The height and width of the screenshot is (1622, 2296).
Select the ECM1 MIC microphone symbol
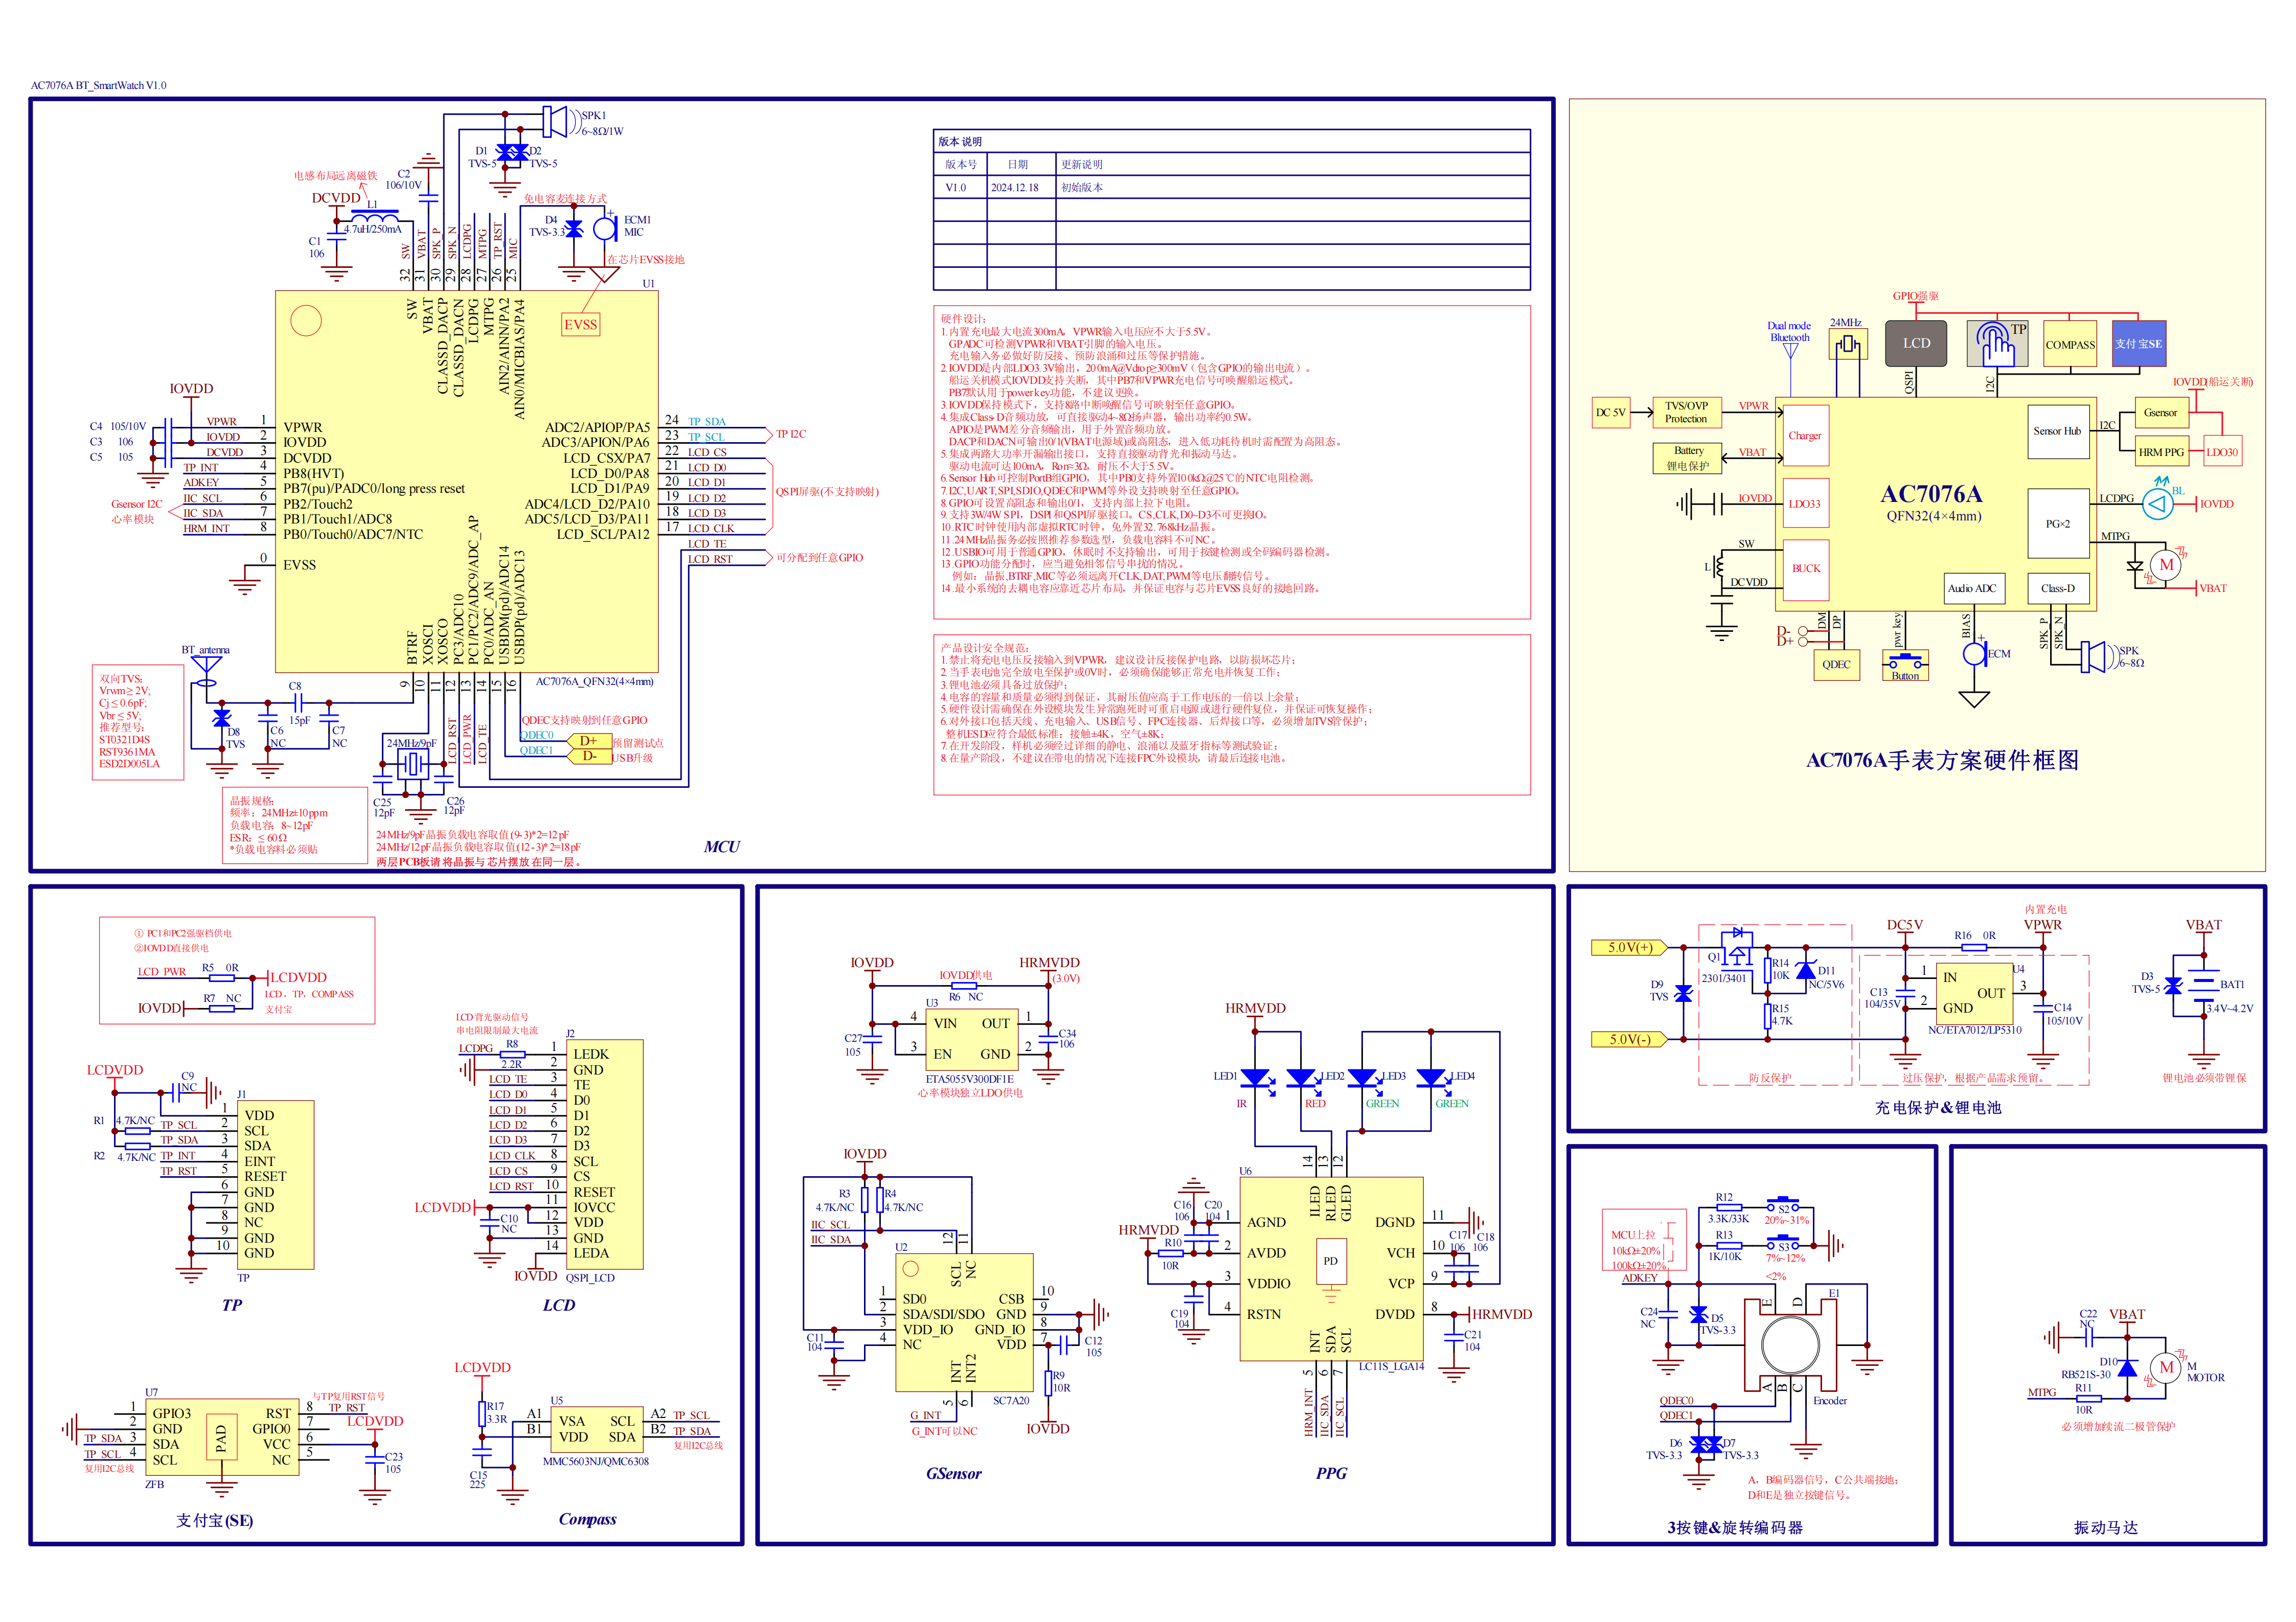point(605,229)
